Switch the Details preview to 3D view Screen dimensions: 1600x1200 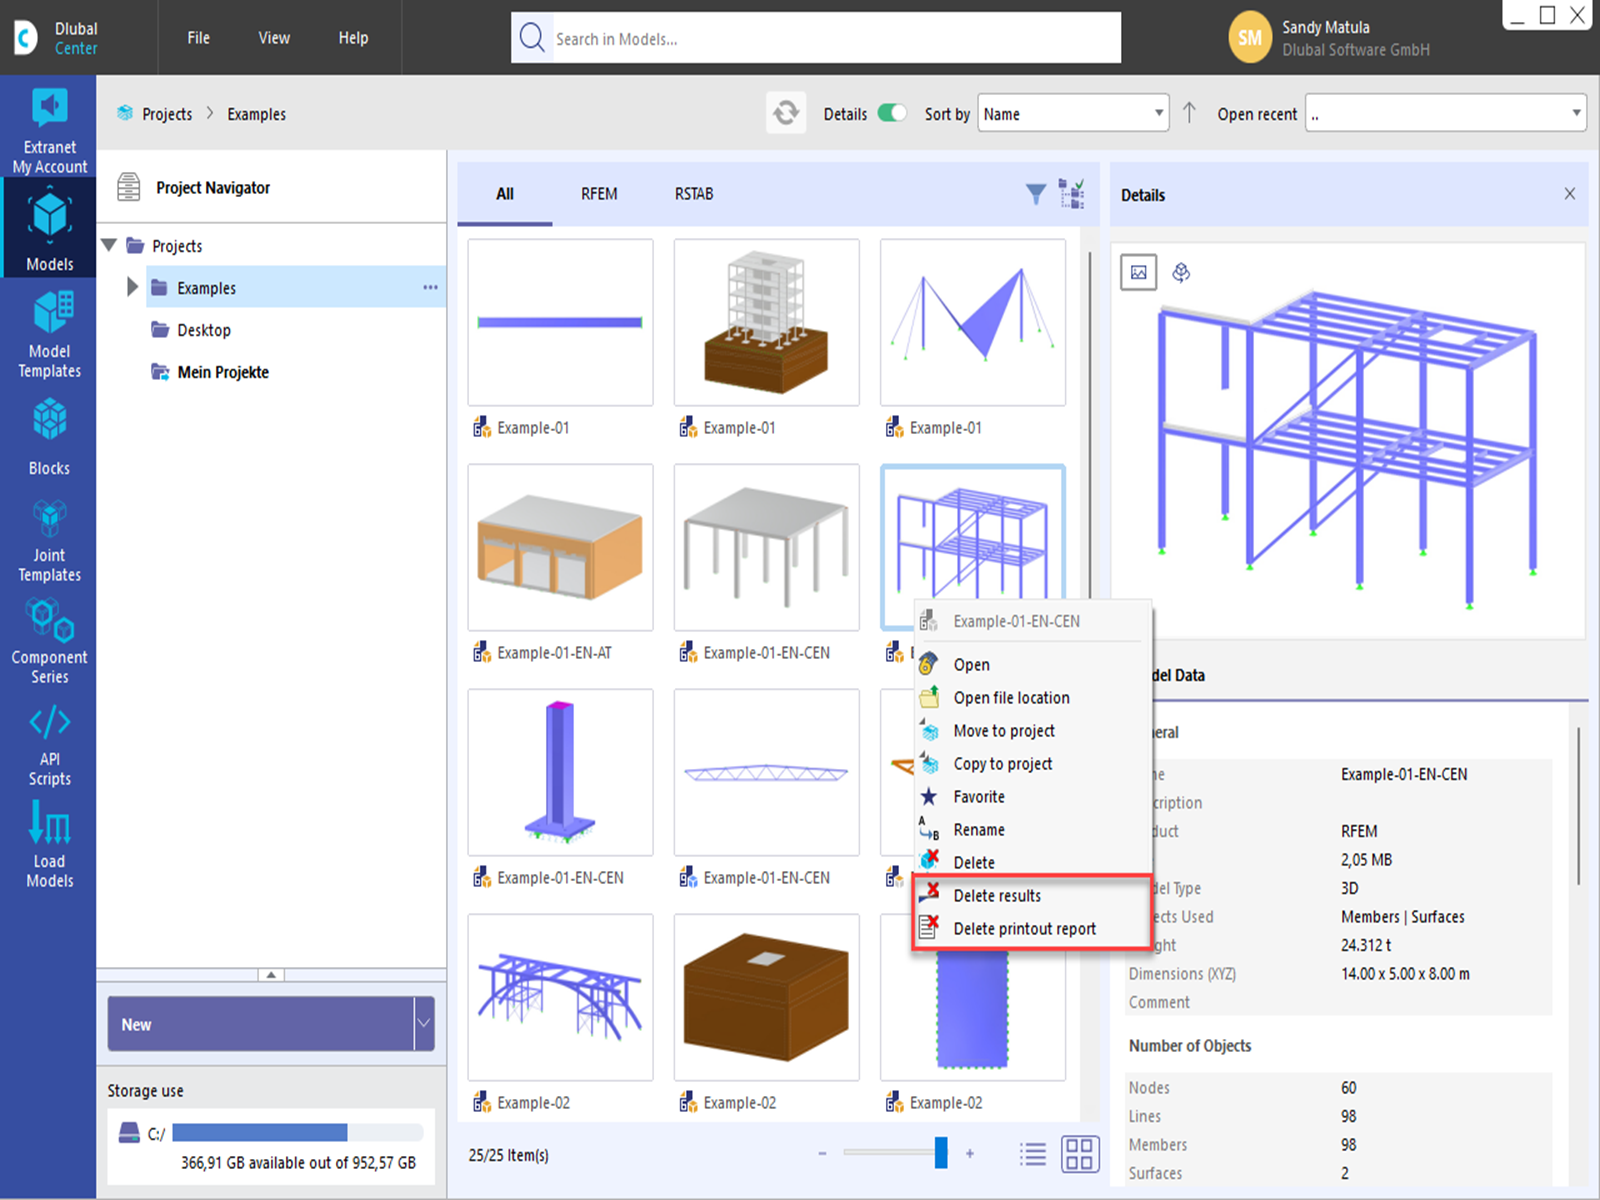(1181, 272)
